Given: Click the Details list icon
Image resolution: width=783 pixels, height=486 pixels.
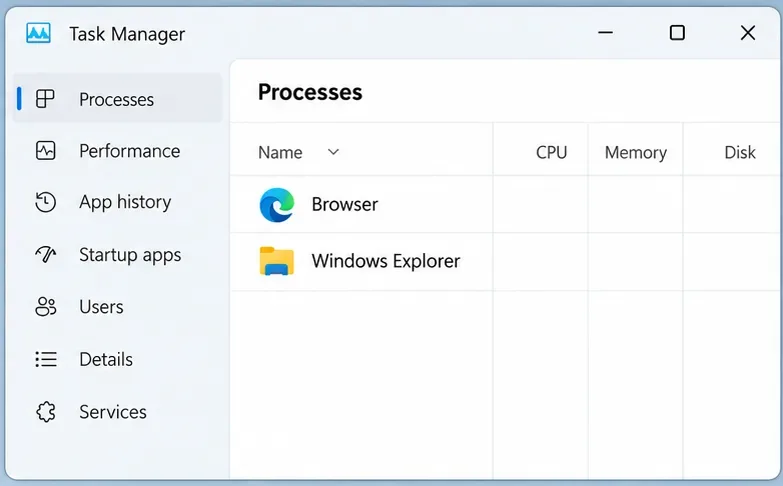Looking at the screenshot, I should [46, 359].
